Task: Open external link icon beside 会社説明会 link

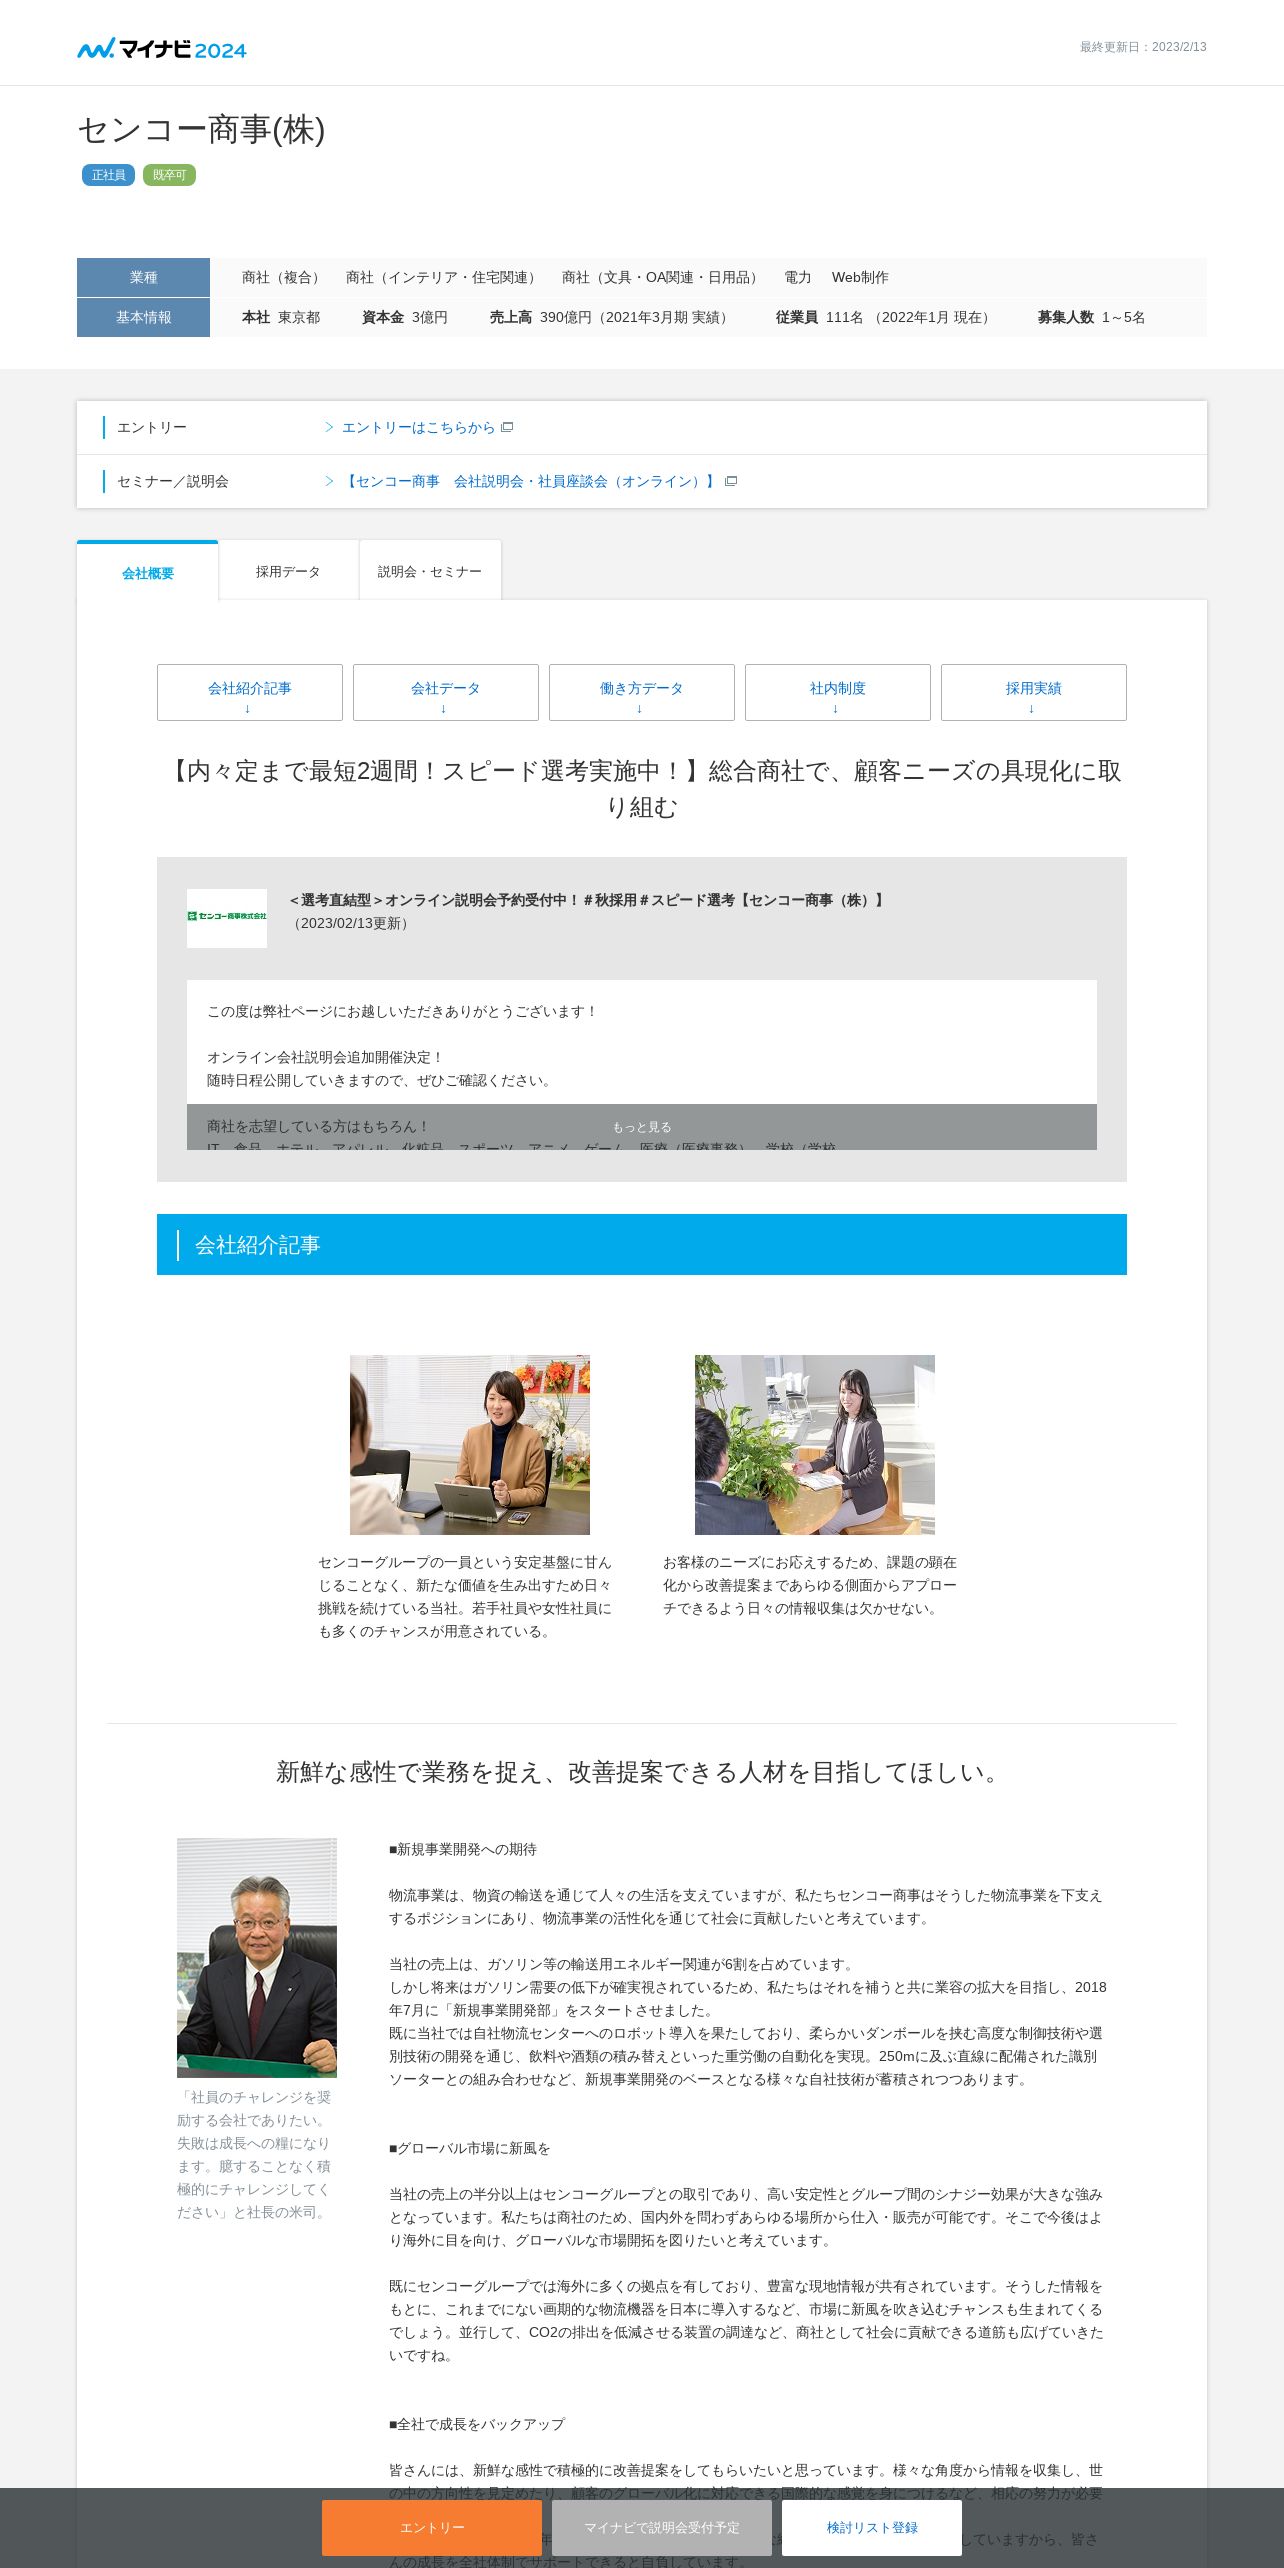Action: pos(731,481)
